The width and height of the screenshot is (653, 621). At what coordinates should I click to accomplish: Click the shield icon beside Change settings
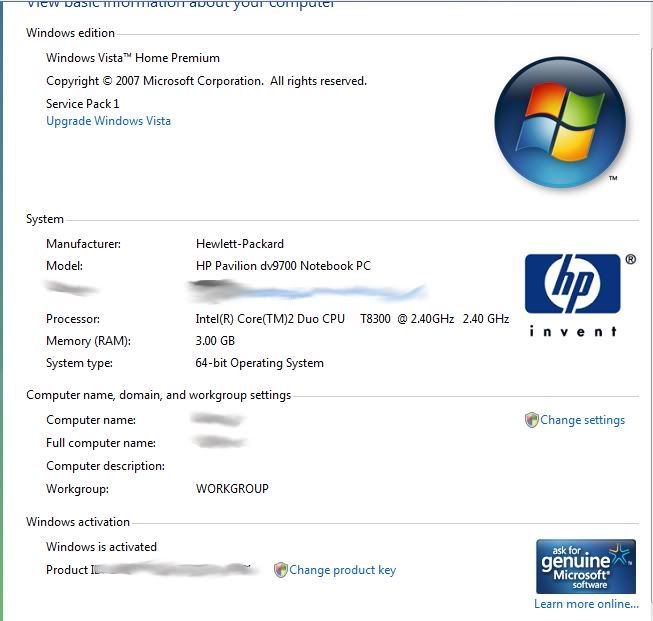(x=531, y=420)
